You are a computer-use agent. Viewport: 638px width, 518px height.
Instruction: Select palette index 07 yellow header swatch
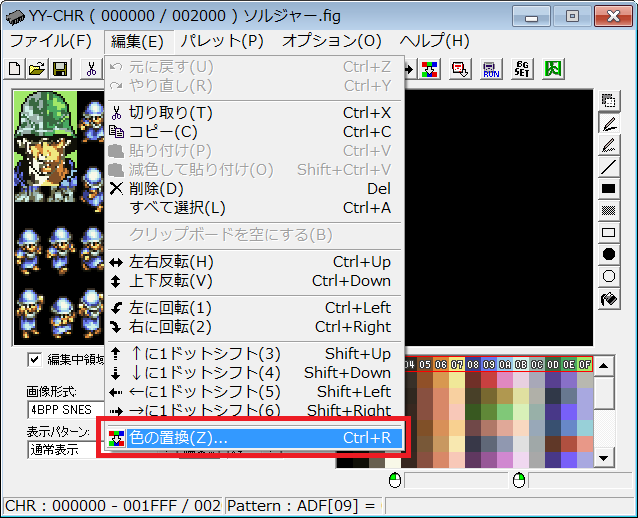[457, 365]
